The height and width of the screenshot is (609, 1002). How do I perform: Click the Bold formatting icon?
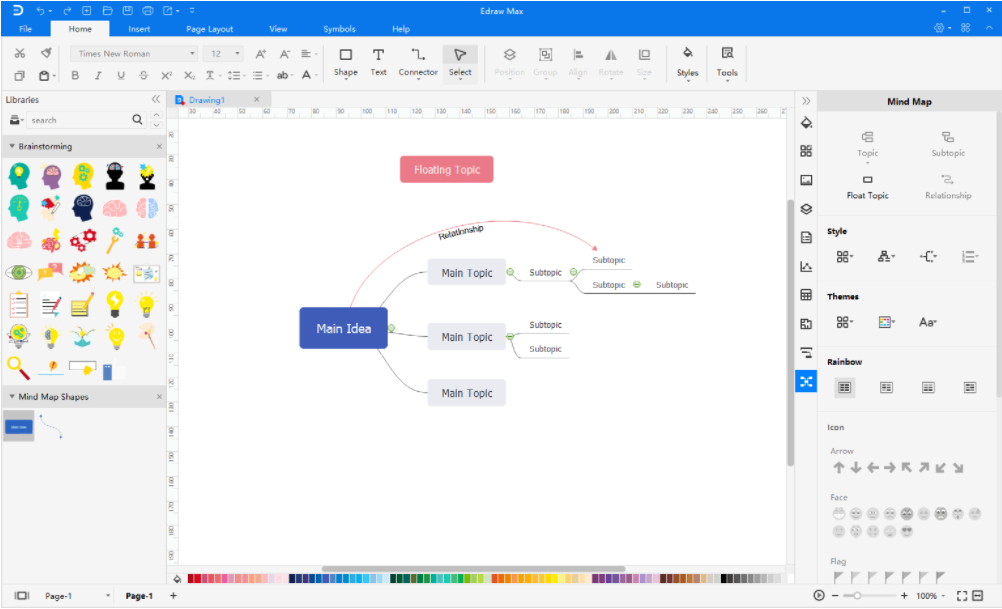tap(74, 76)
